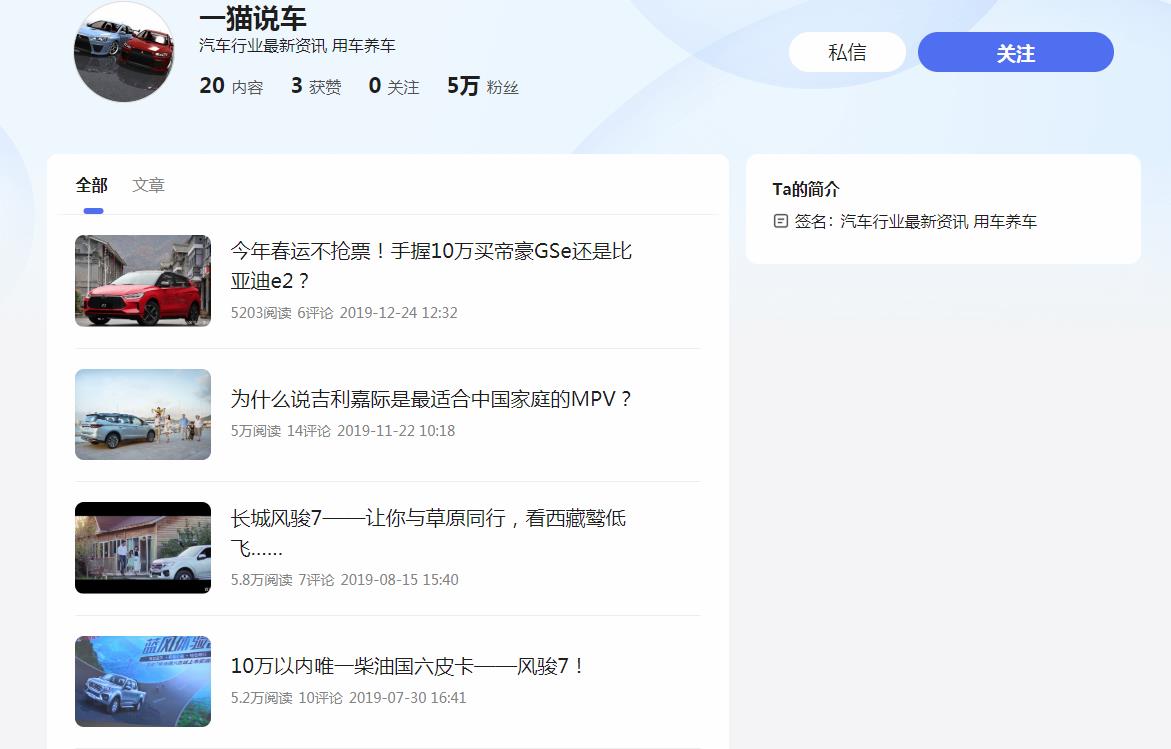Click the signature icon beside 签名

point(780,221)
